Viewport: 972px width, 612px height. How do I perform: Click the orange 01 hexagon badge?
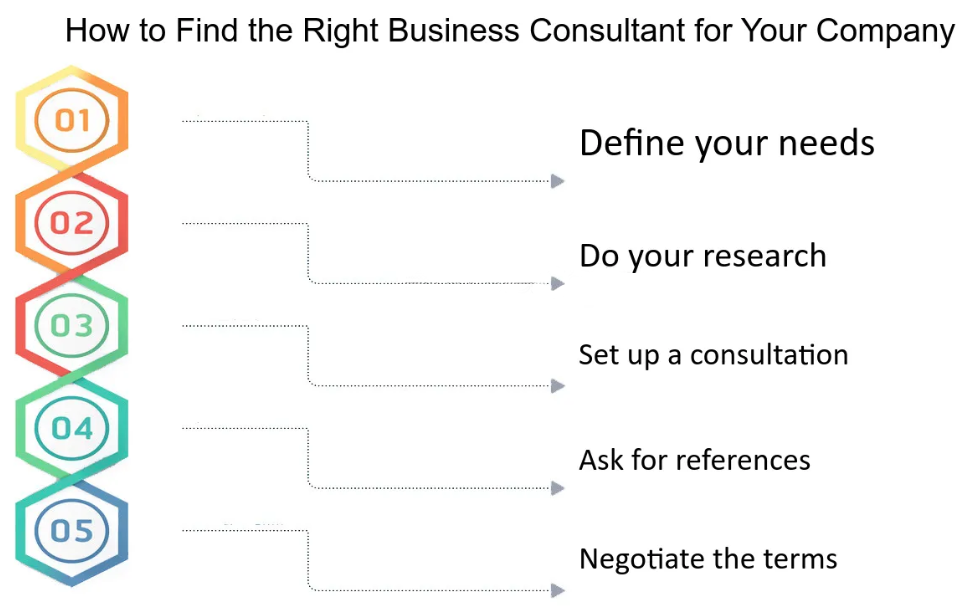pyautogui.click(x=72, y=119)
